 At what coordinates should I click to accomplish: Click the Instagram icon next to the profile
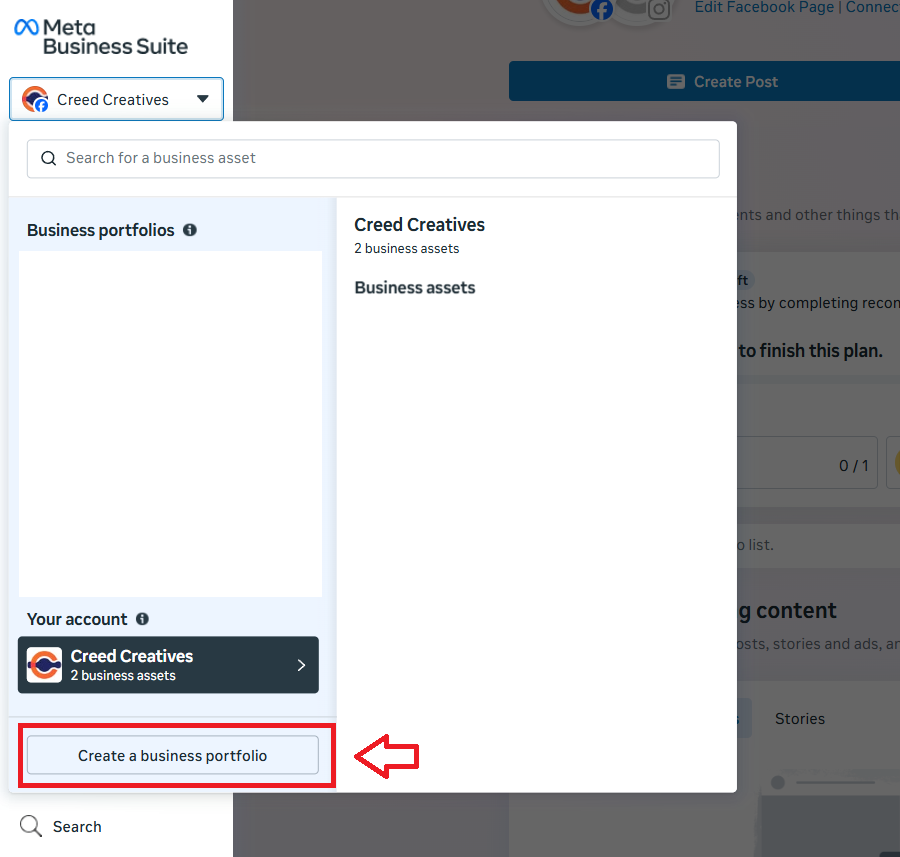[x=659, y=9]
